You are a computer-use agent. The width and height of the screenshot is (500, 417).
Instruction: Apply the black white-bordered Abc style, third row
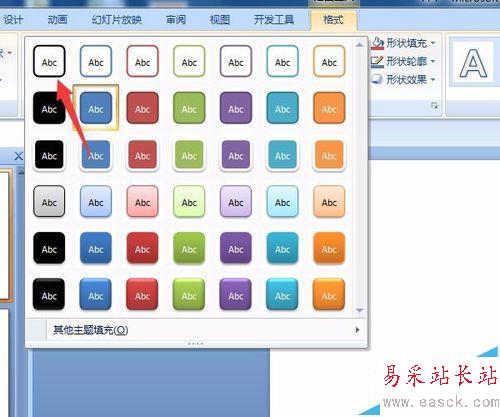pos(49,155)
